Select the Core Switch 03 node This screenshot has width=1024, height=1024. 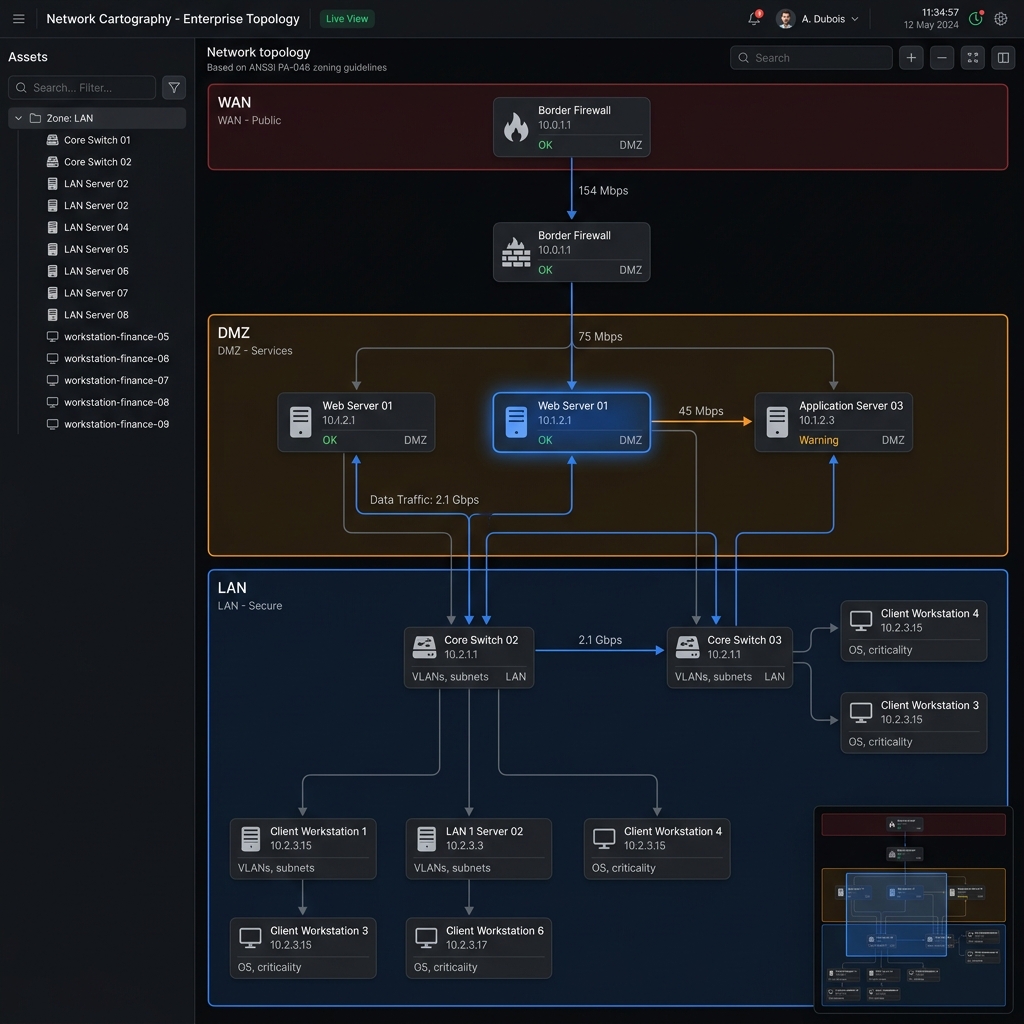click(x=729, y=657)
